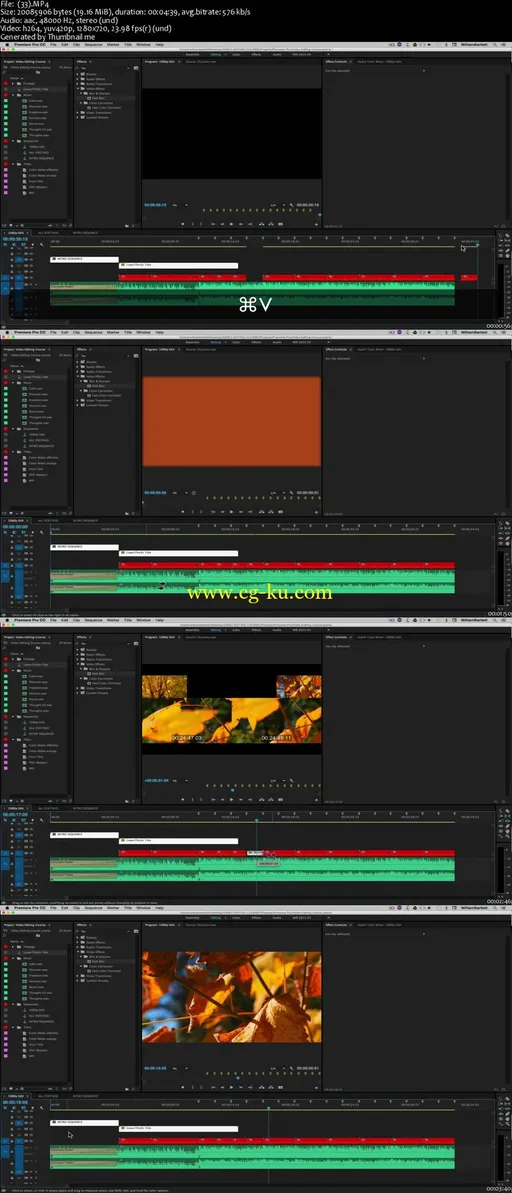Click Mark In in the split-leaves frame's transport
This screenshot has height=1193, width=512.
point(192,798)
